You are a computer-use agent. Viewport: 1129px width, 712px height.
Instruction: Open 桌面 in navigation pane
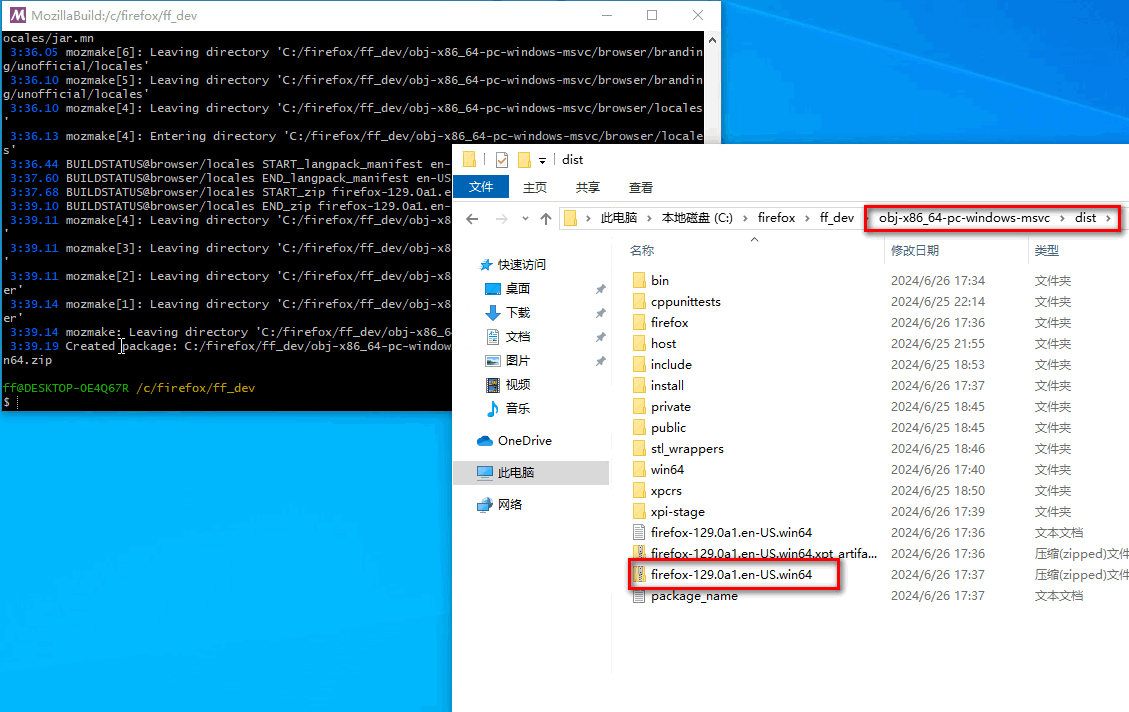coord(517,289)
